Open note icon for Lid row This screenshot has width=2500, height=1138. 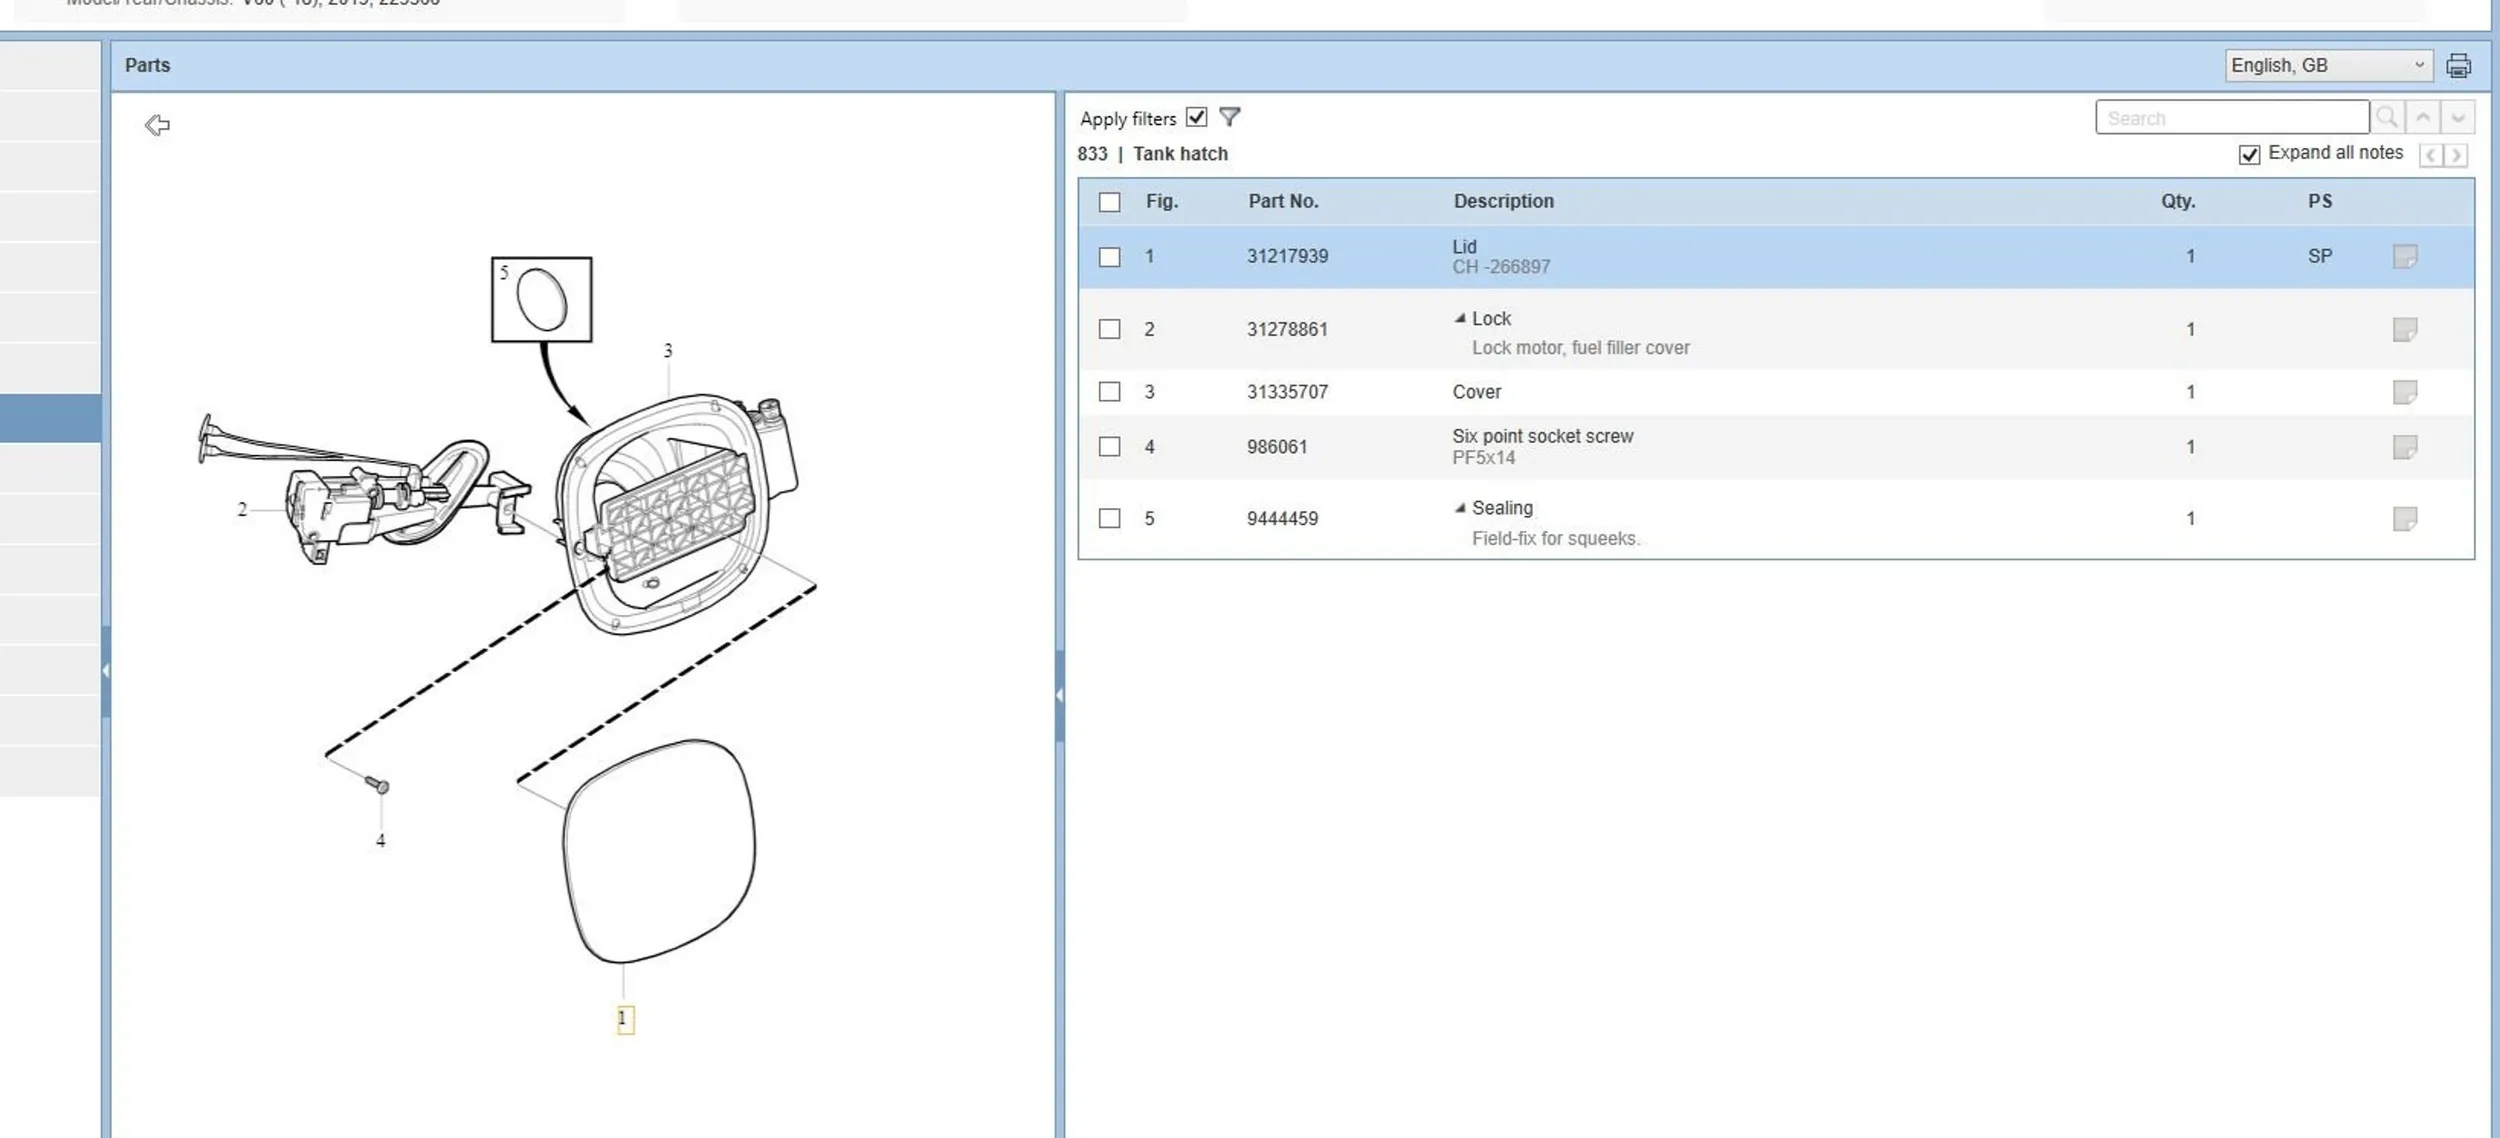(x=2404, y=257)
